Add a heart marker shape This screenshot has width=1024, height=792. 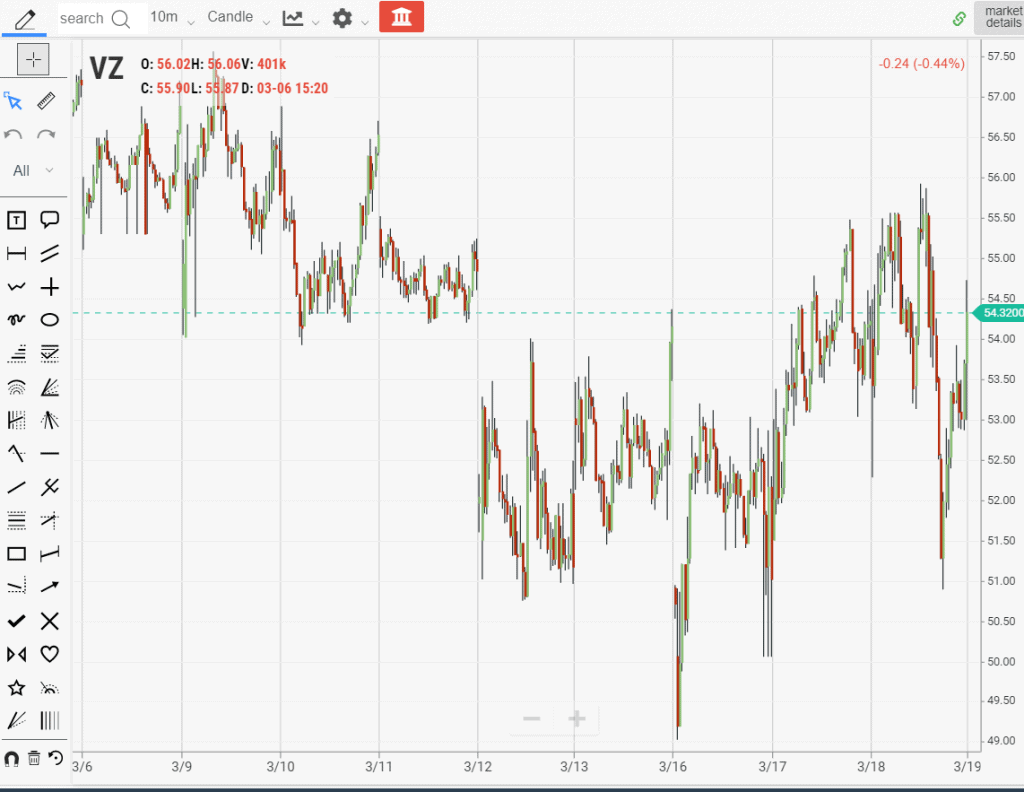click(x=49, y=654)
